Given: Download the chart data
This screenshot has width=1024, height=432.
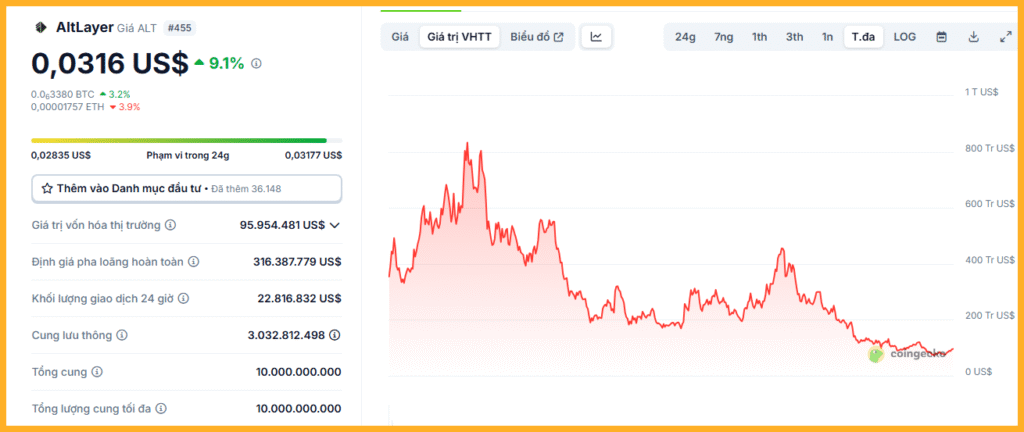Looking at the screenshot, I should [973, 37].
